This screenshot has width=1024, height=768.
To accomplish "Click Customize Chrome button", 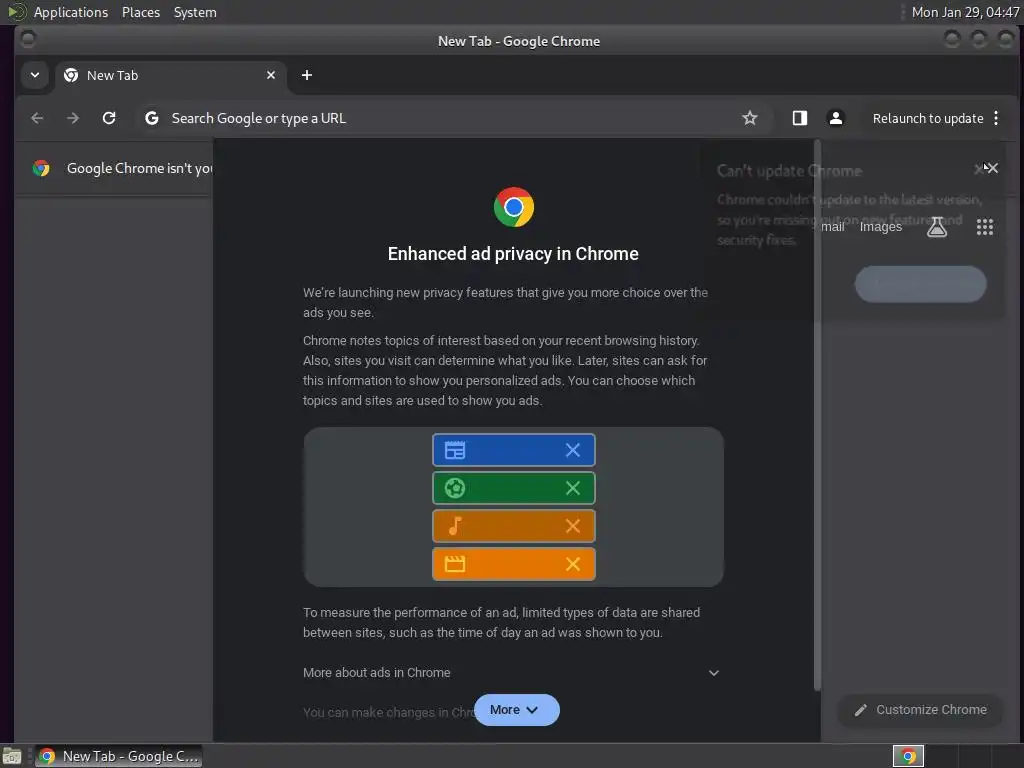I will 921,710.
